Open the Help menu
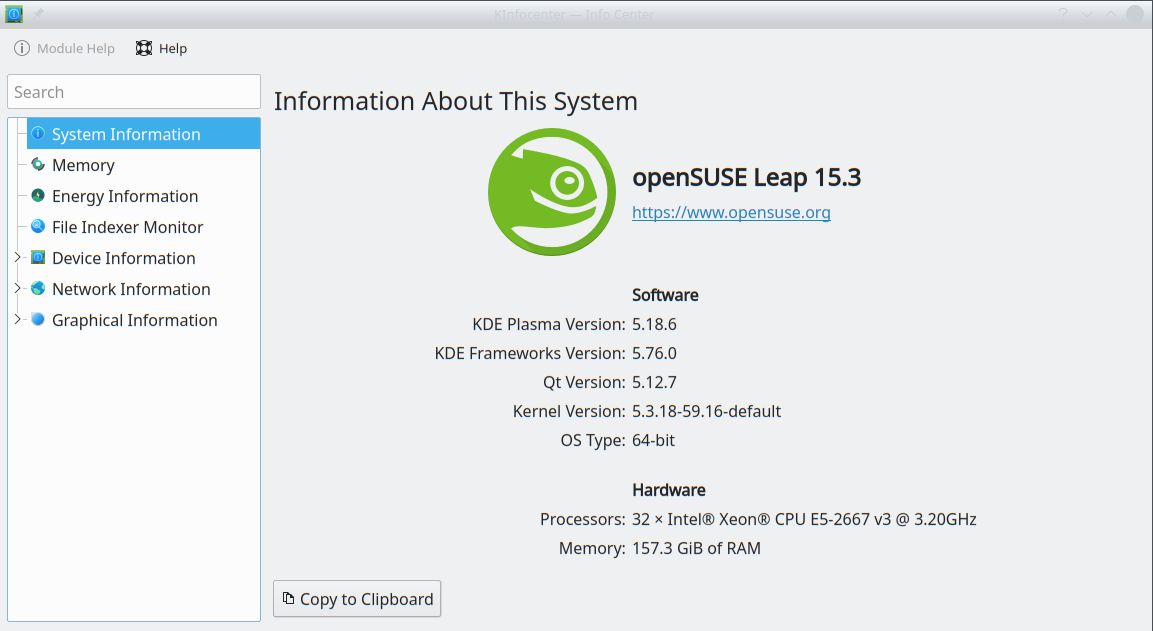 tap(161, 48)
